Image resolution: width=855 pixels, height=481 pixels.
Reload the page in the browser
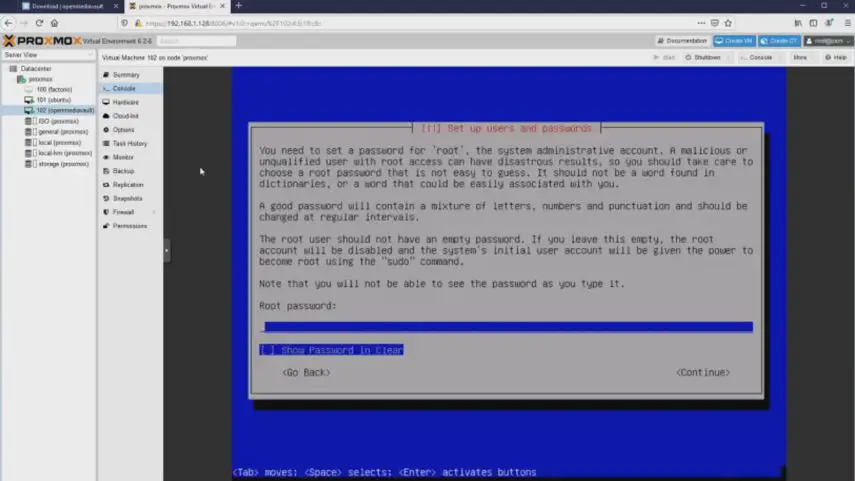(38, 23)
